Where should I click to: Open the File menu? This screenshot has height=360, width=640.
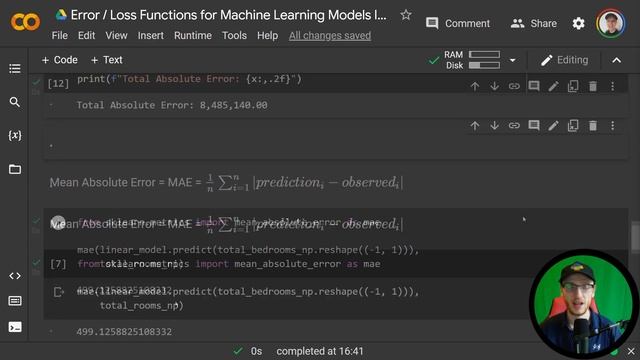pyautogui.click(x=60, y=36)
